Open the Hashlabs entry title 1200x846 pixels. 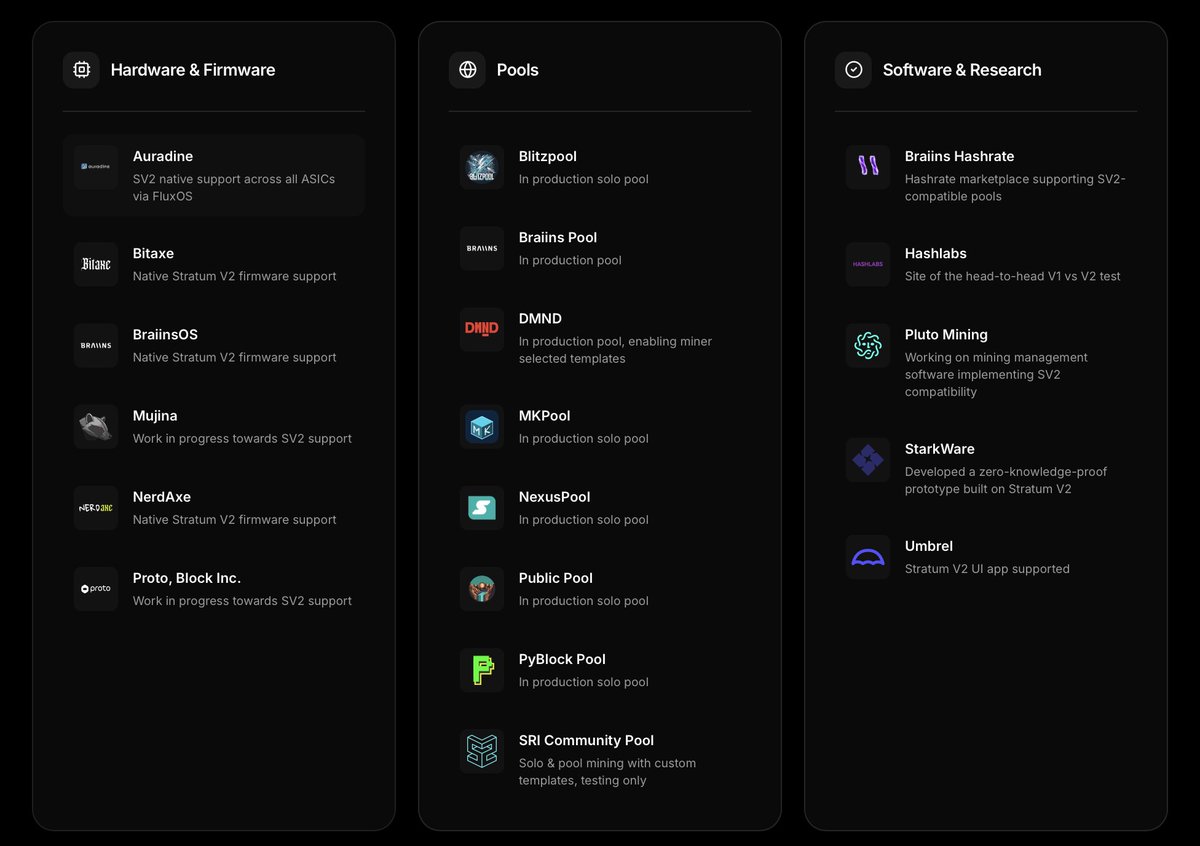(936, 253)
